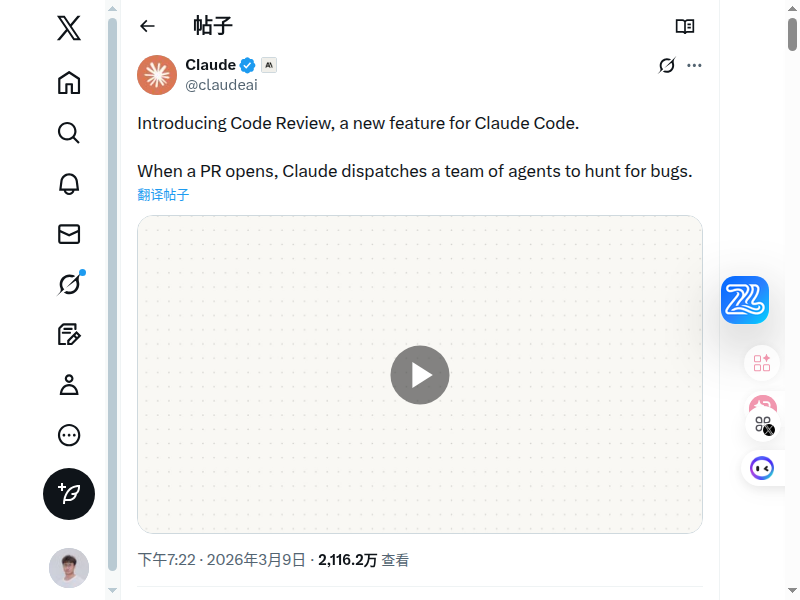
Task: Open the profile person icon
Action: pos(69,385)
